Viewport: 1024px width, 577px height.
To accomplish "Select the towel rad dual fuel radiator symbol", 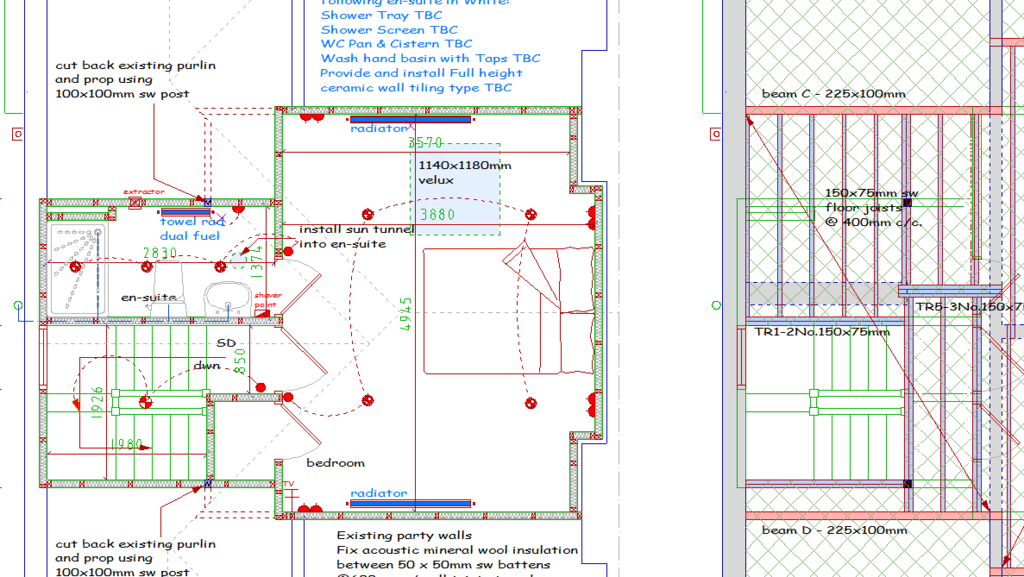I will tap(185, 212).
